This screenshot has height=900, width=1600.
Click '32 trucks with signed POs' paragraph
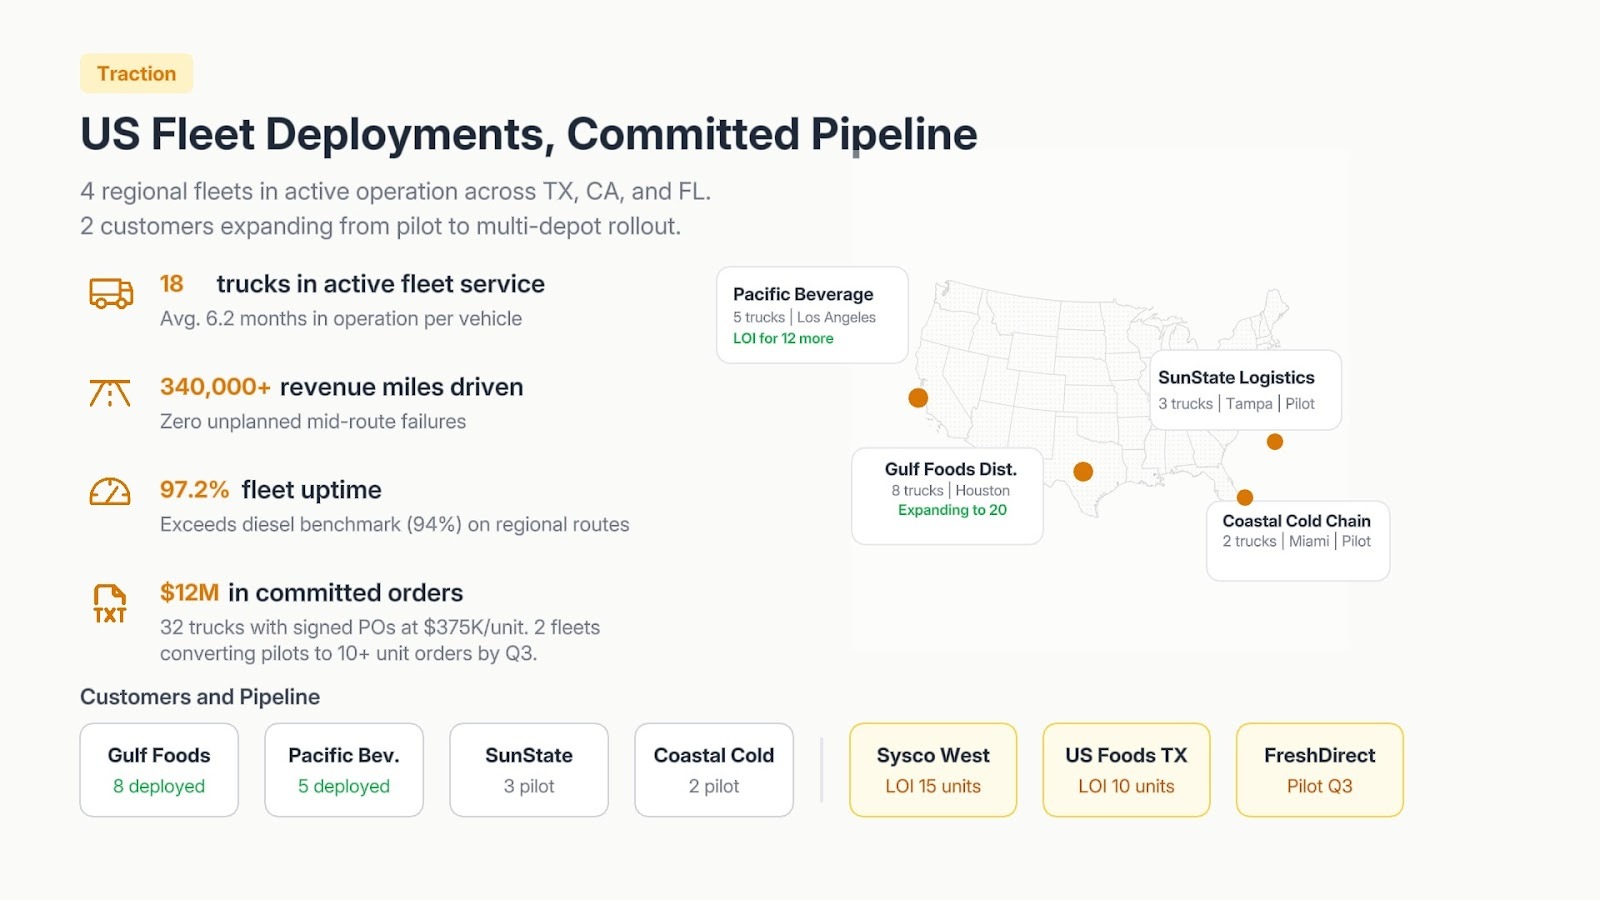click(380, 640)
